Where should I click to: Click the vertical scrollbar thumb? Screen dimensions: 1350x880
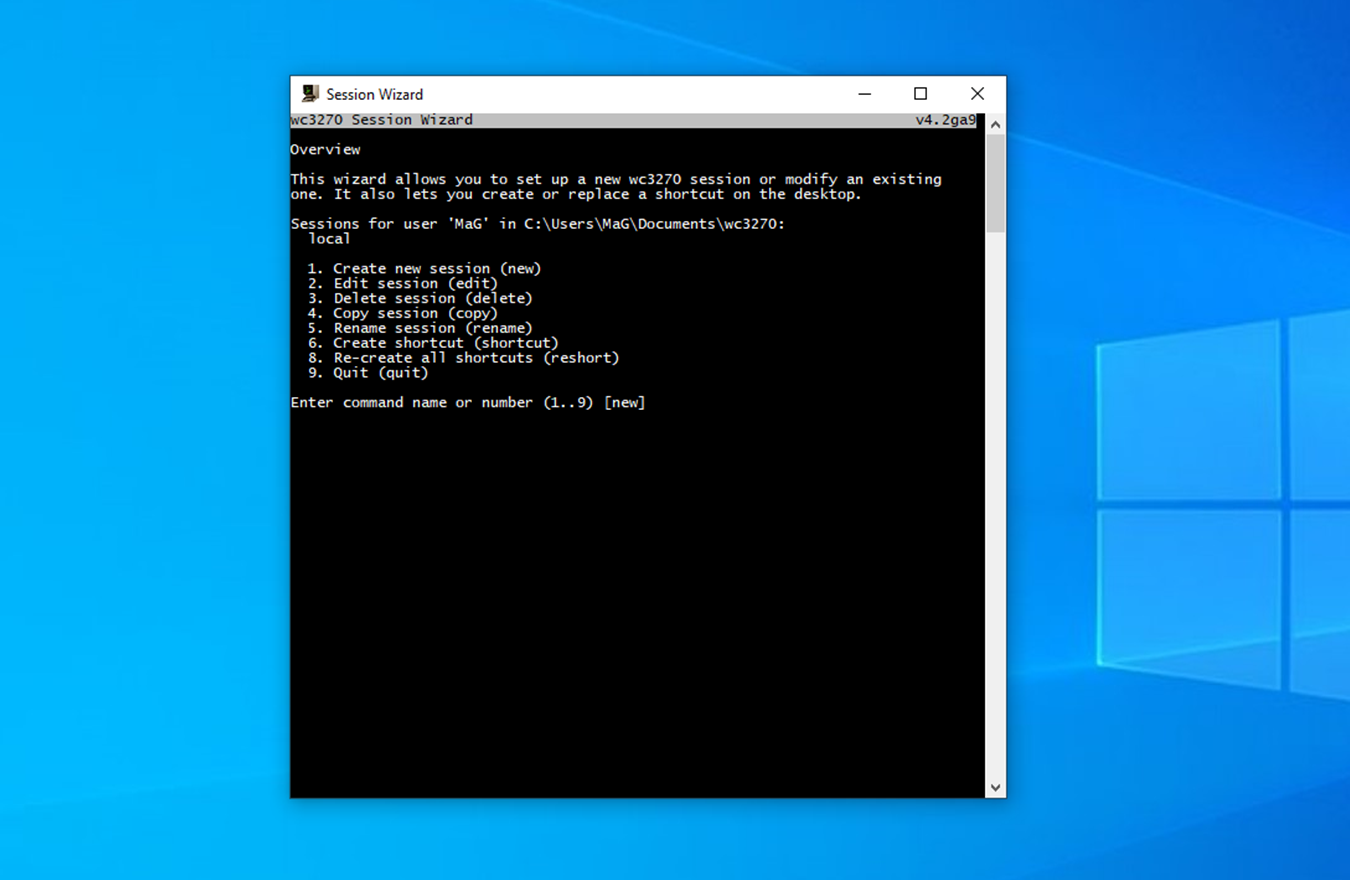click(x=995, y=184)
